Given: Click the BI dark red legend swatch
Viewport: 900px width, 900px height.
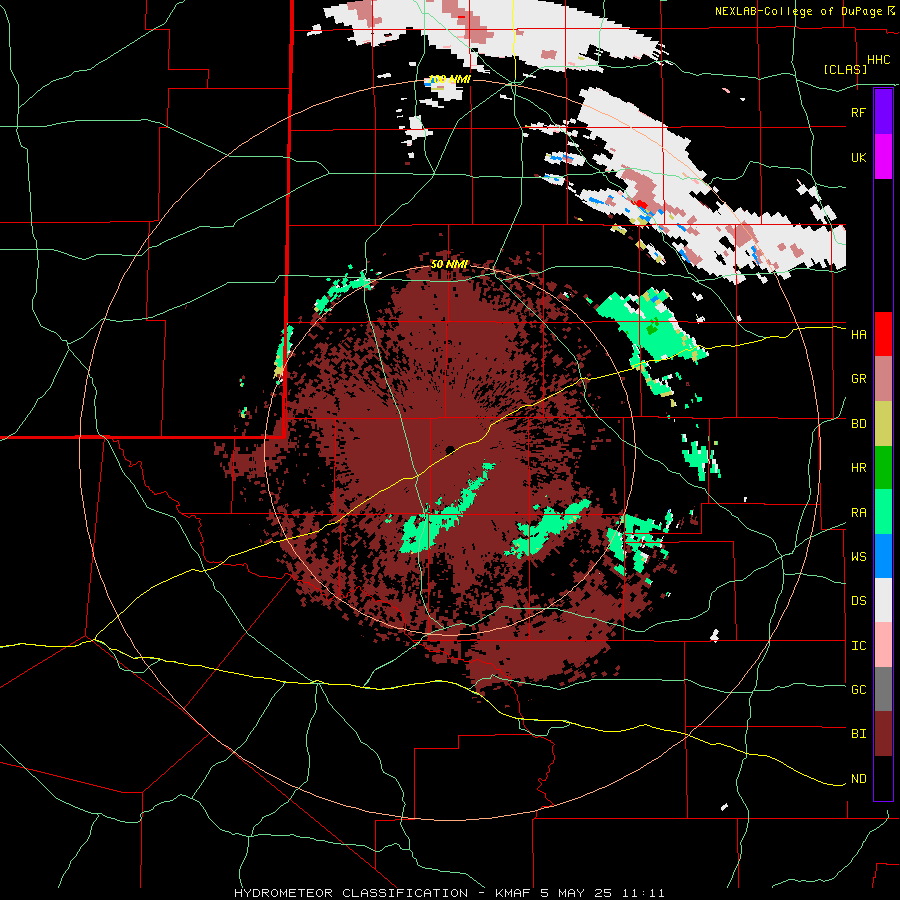Looking at the screenshot, I should [883, 734].
